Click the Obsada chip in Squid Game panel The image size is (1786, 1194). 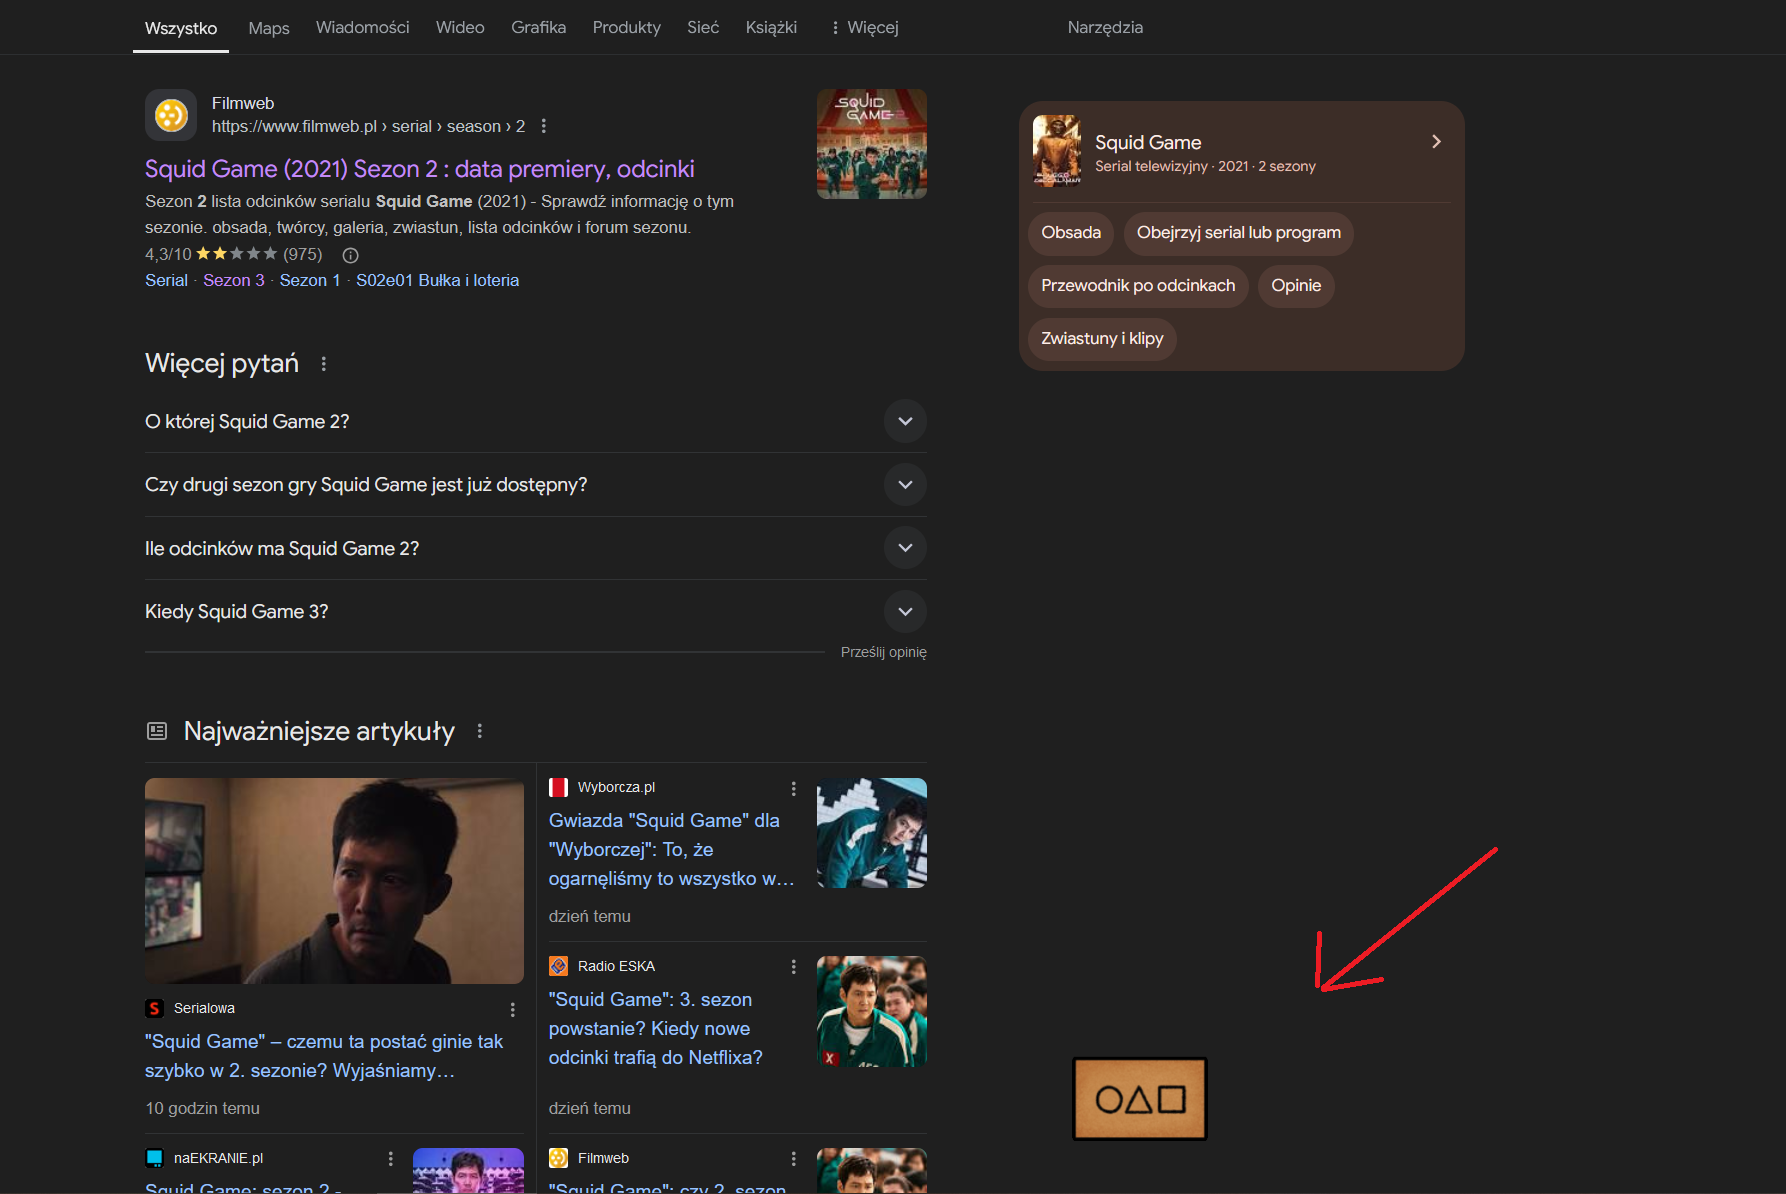tap(1070, 233)
